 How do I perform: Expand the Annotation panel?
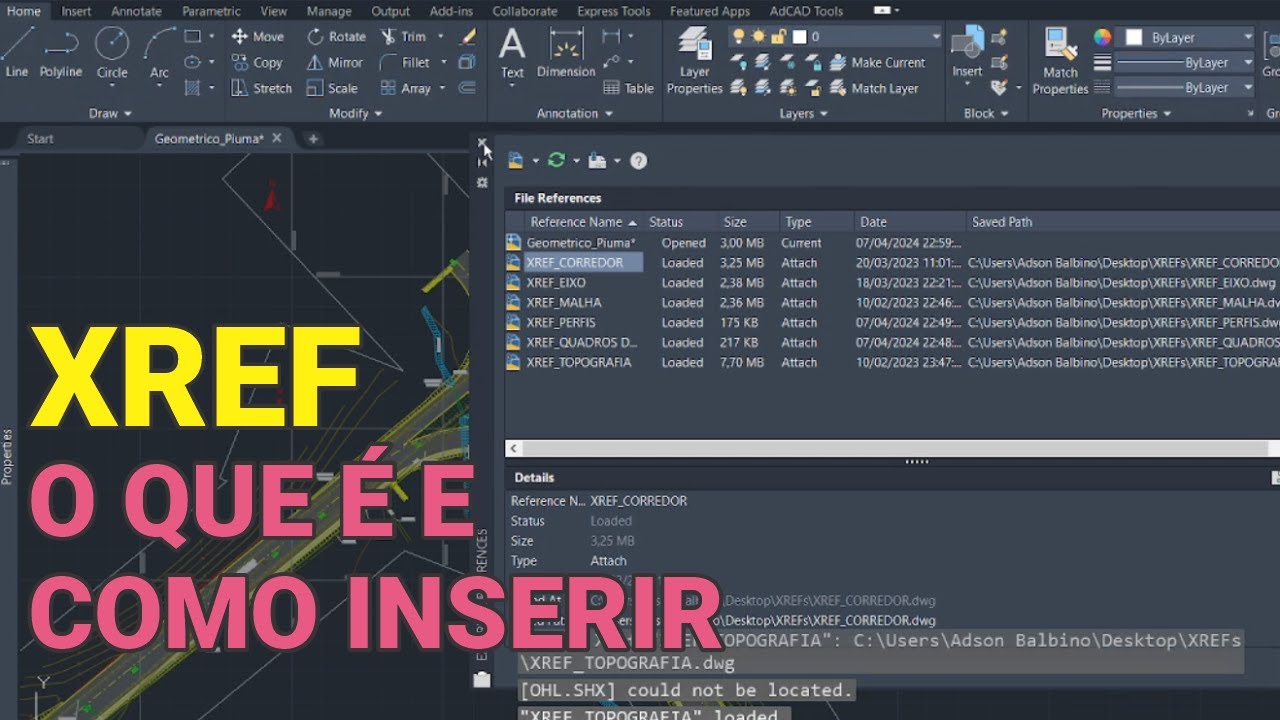(574, 113)
